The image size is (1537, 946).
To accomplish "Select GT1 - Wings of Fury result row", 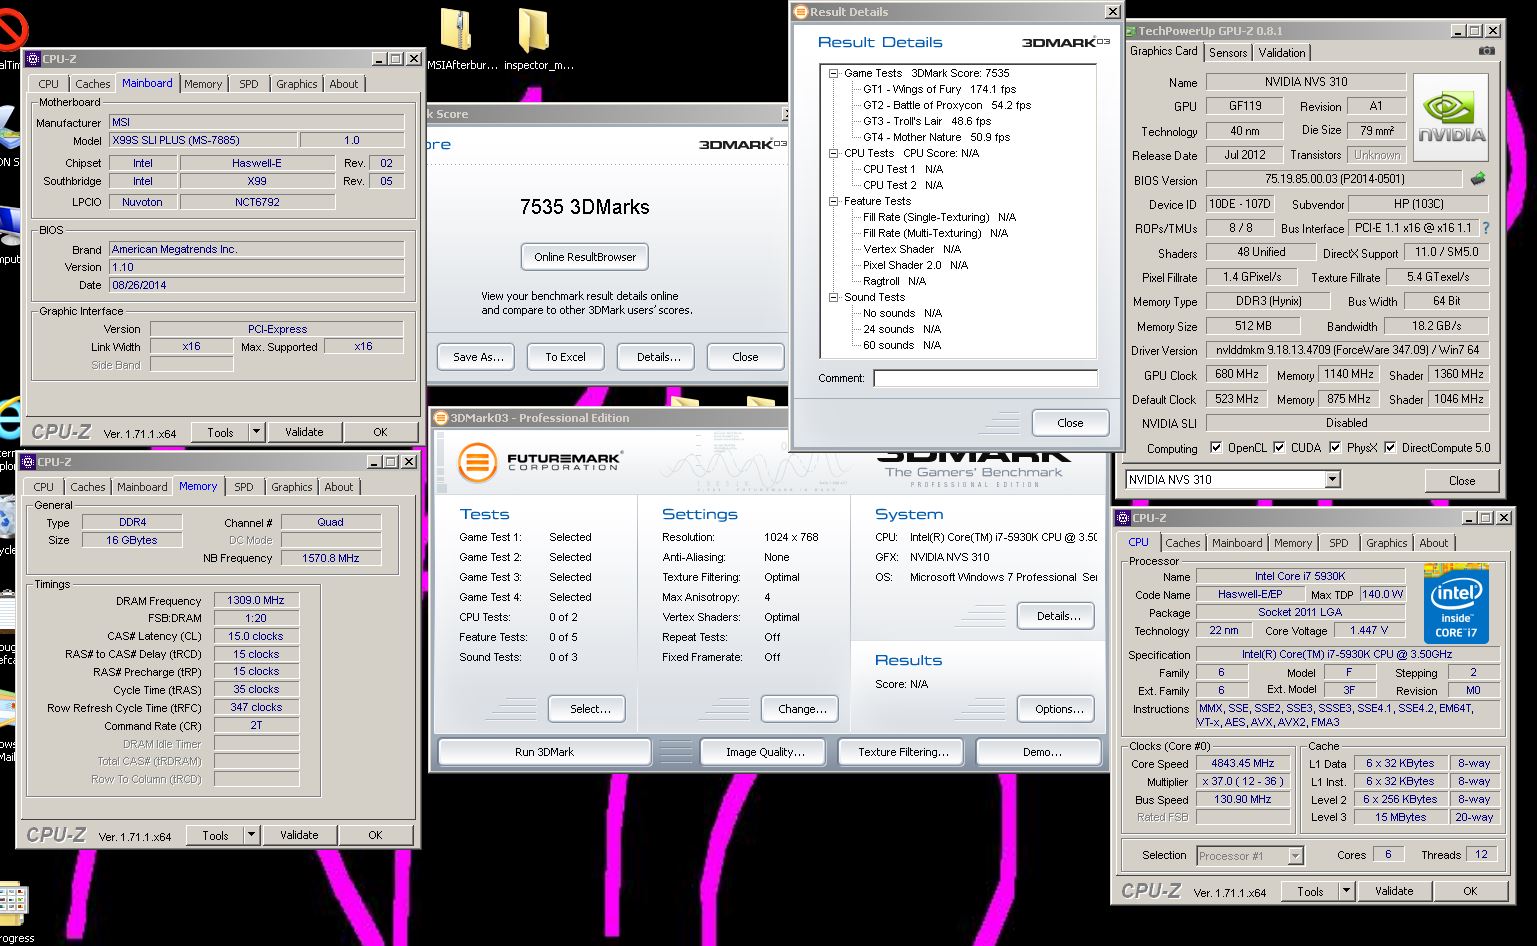I will click(939, 89).
